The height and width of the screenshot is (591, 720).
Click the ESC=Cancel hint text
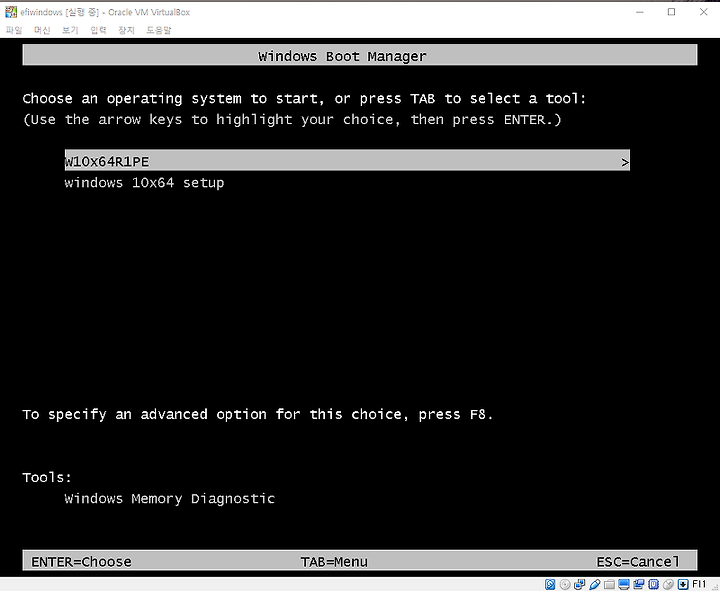point(638,562)
